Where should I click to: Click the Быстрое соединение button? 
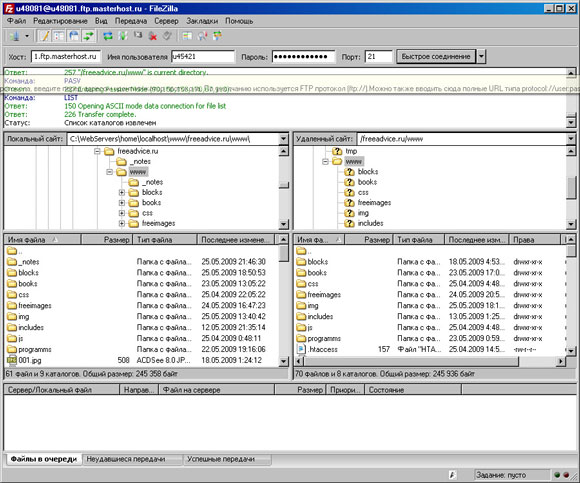coord(436,57)
